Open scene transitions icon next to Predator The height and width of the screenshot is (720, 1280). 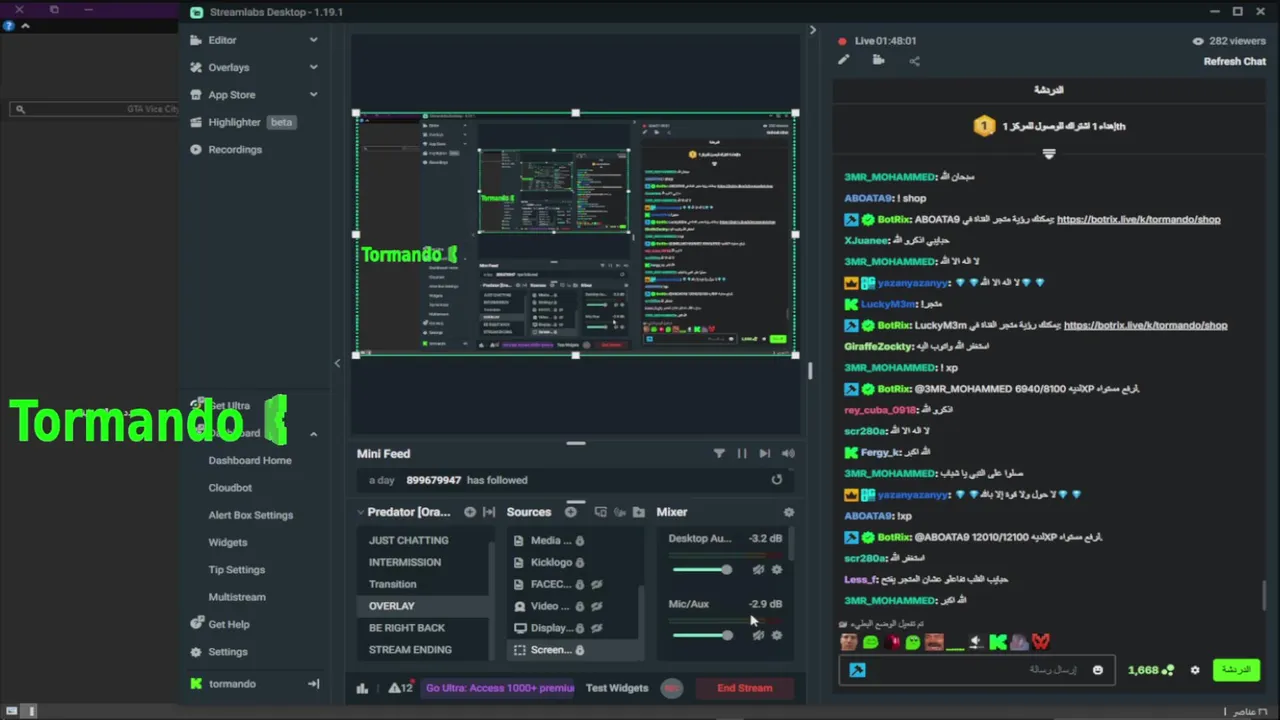point(489,512)
